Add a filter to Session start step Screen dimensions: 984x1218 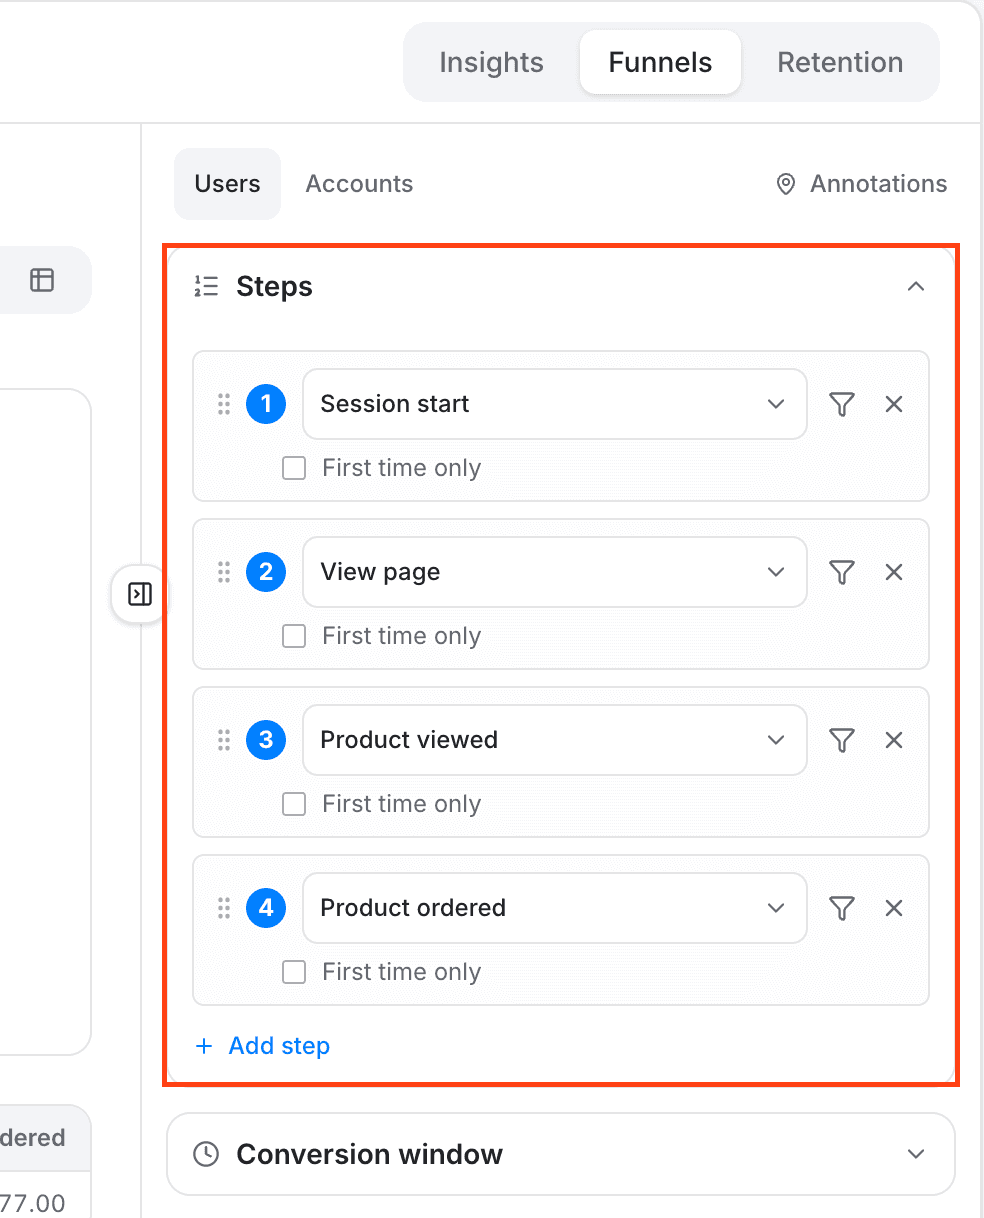(x=842, y=404)
